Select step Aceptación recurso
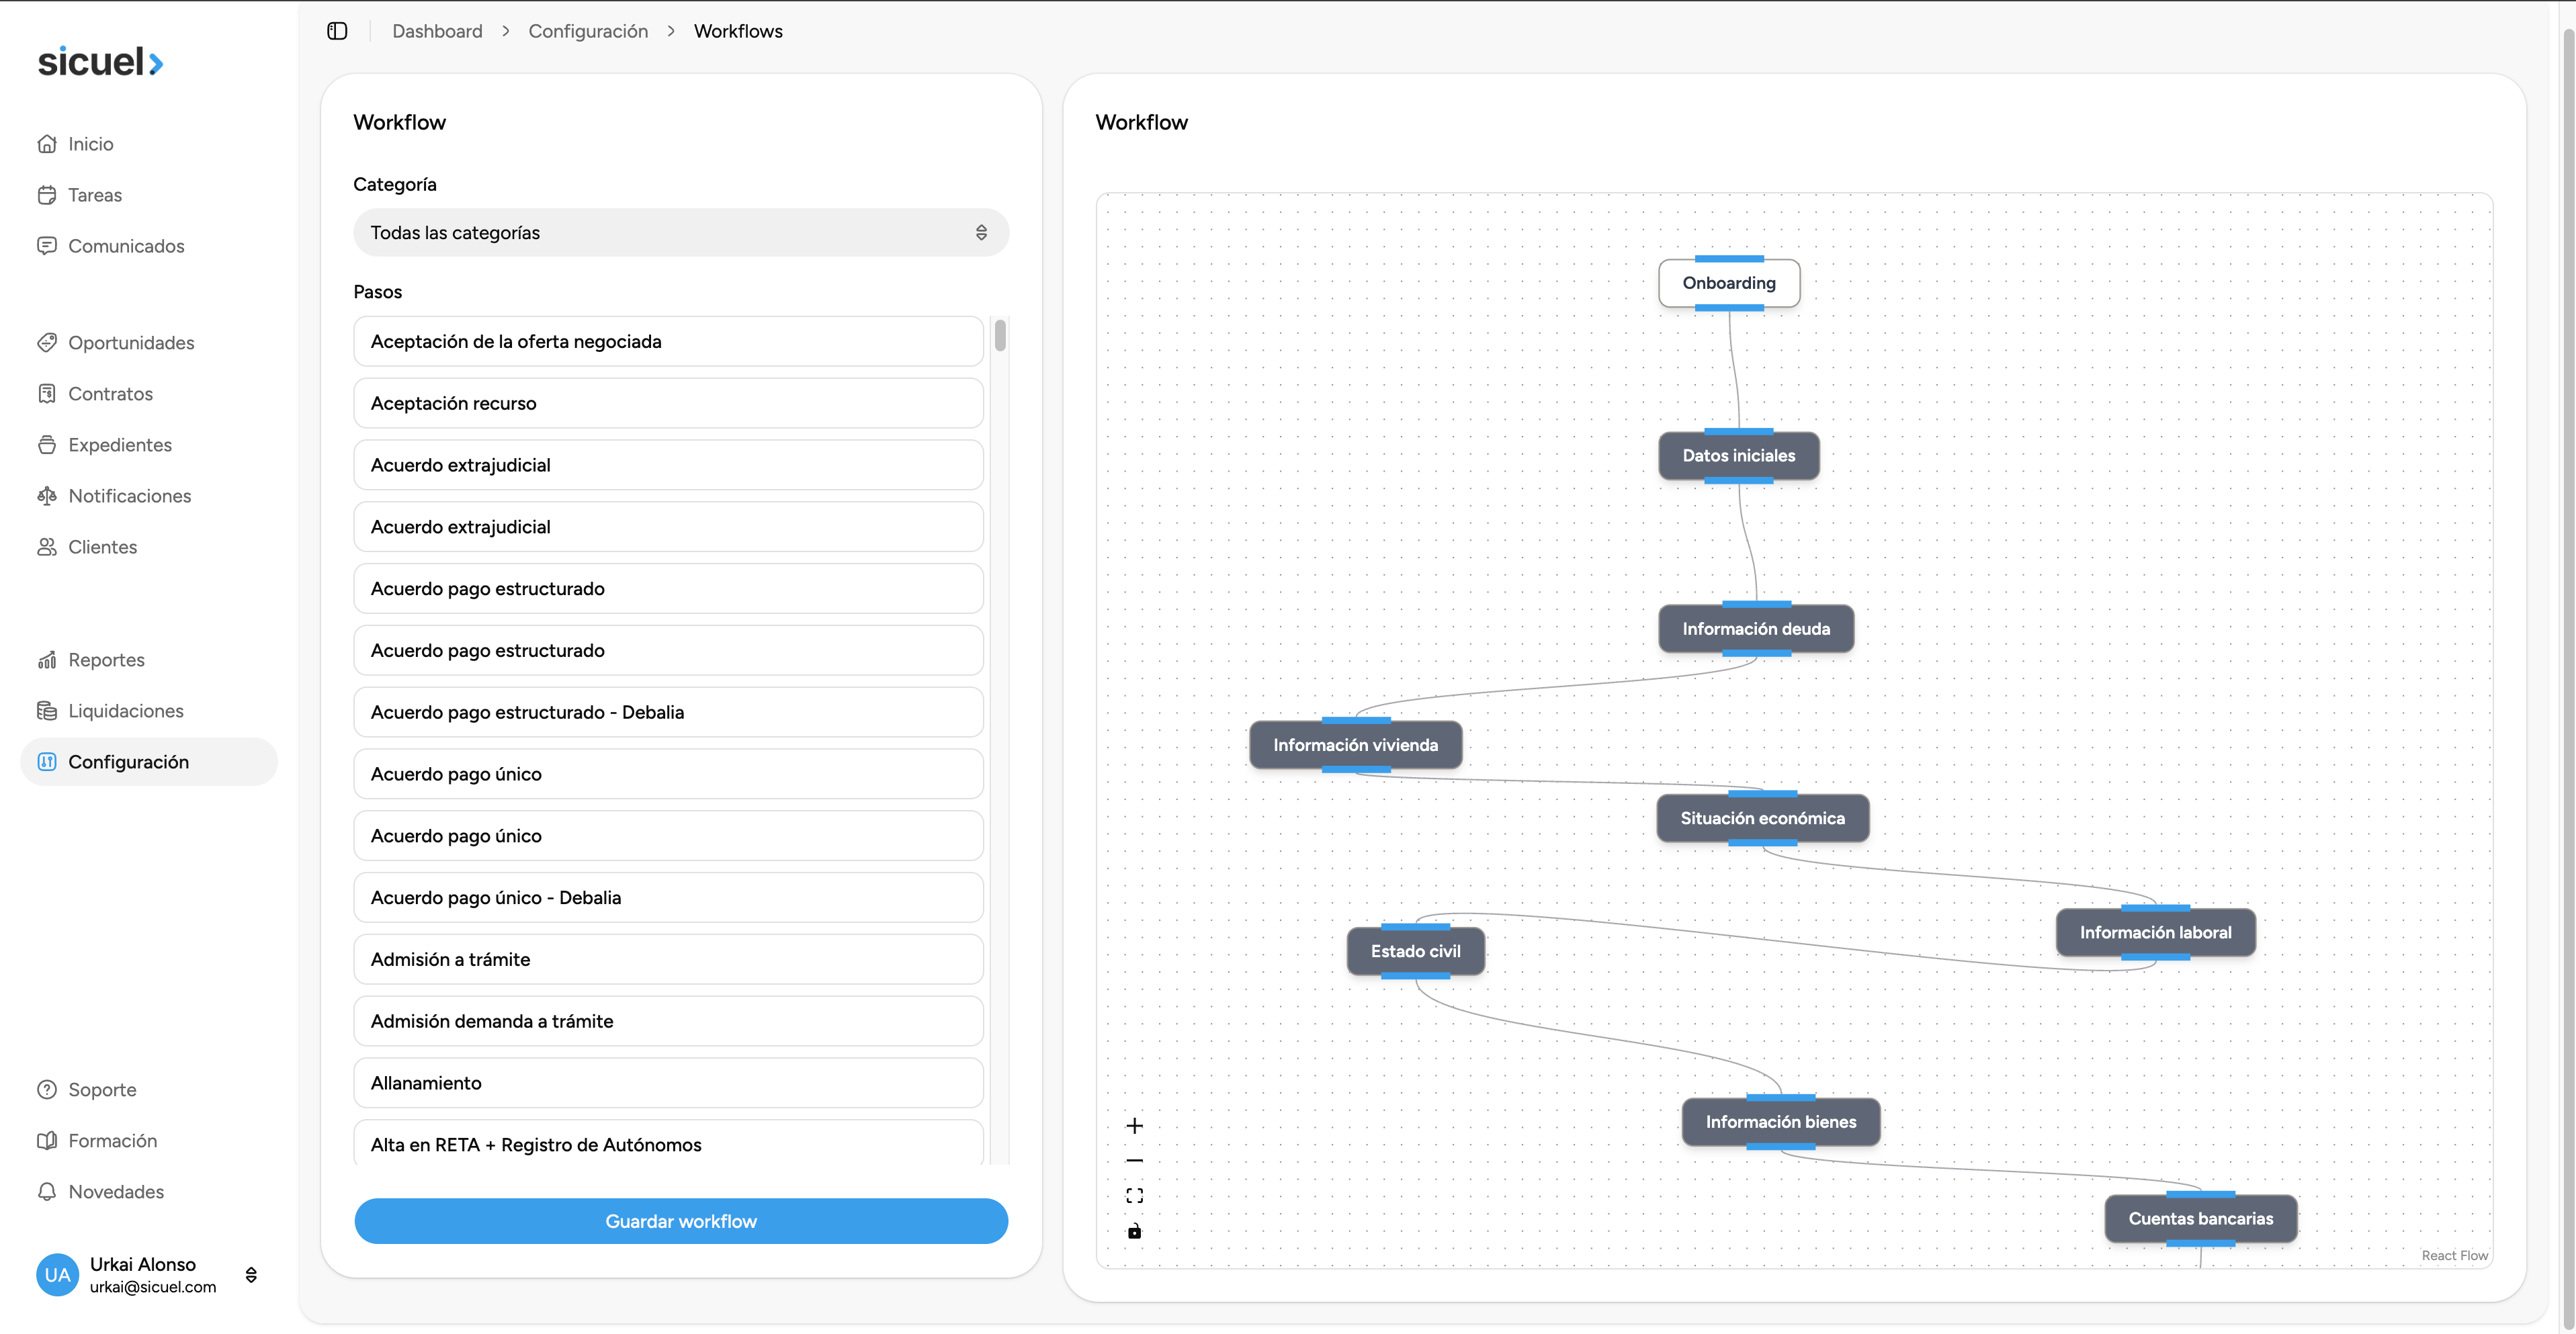2576x1334 pixels. click(x=668, y=404)
